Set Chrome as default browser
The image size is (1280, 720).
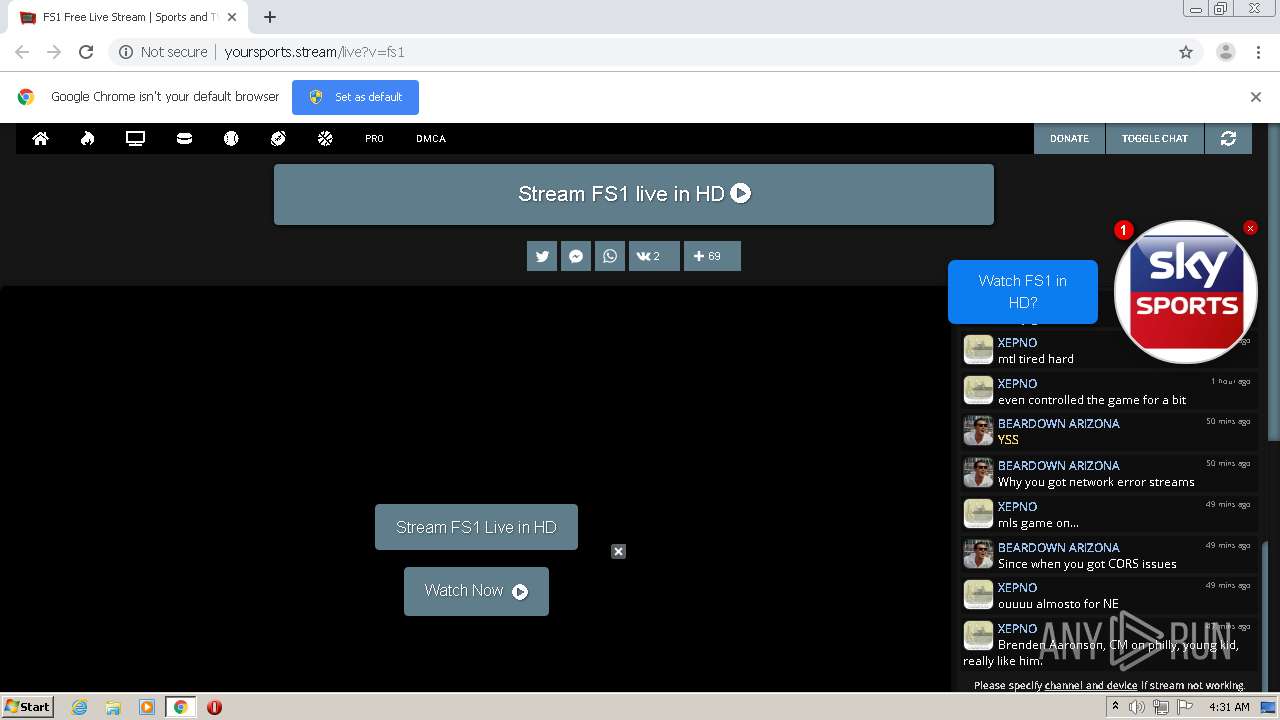coord(355,97)
